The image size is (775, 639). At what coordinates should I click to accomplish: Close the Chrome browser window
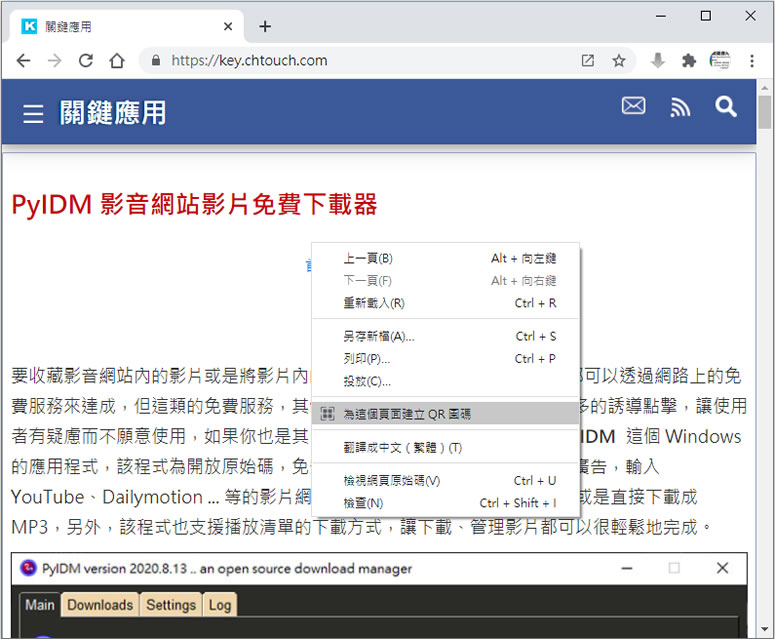(750, 16)
